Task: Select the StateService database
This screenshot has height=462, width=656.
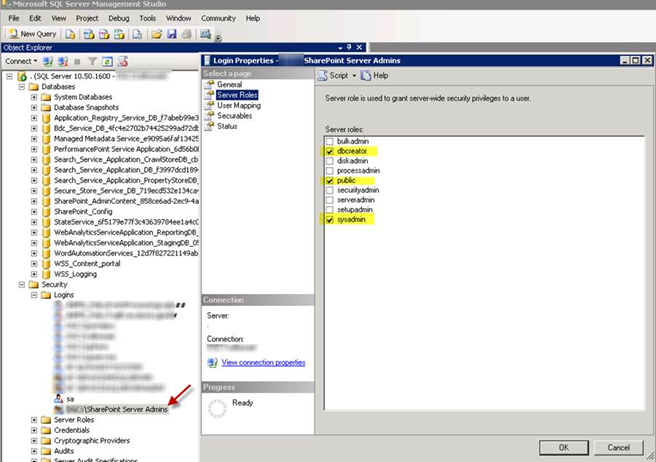Action: click(x=126, y=222)
